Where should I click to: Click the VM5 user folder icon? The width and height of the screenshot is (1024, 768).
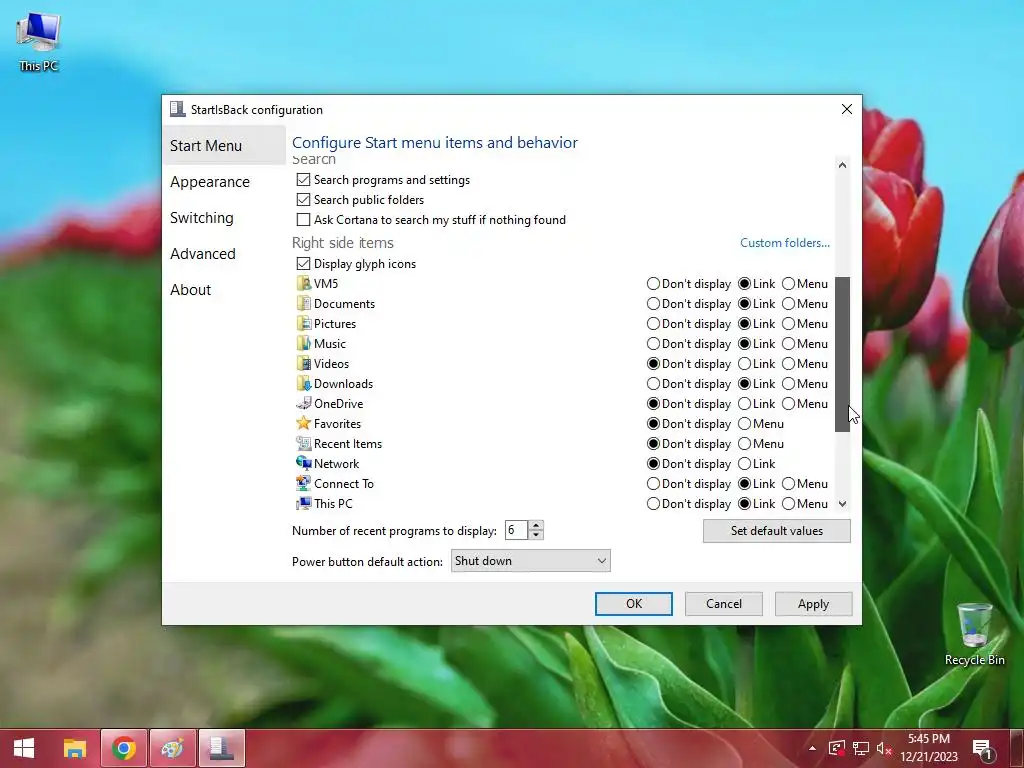click(303, 283)
